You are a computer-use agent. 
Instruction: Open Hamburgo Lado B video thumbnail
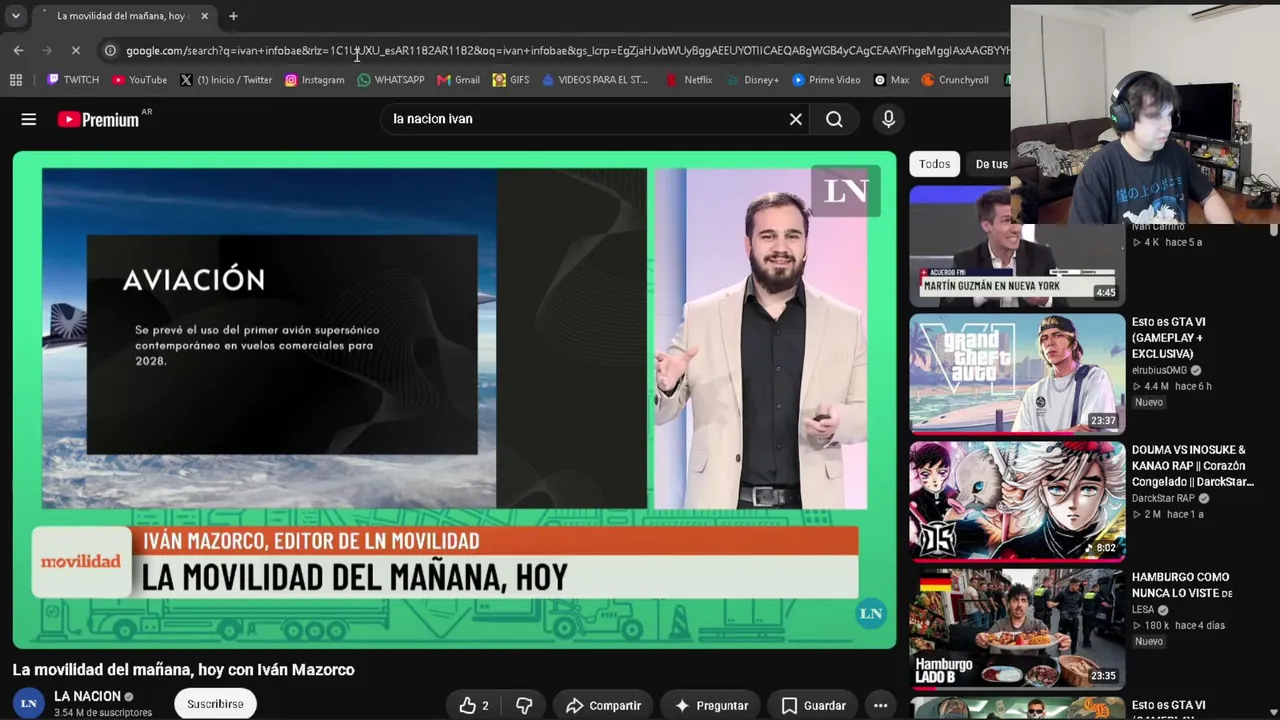click(1017, 629)
